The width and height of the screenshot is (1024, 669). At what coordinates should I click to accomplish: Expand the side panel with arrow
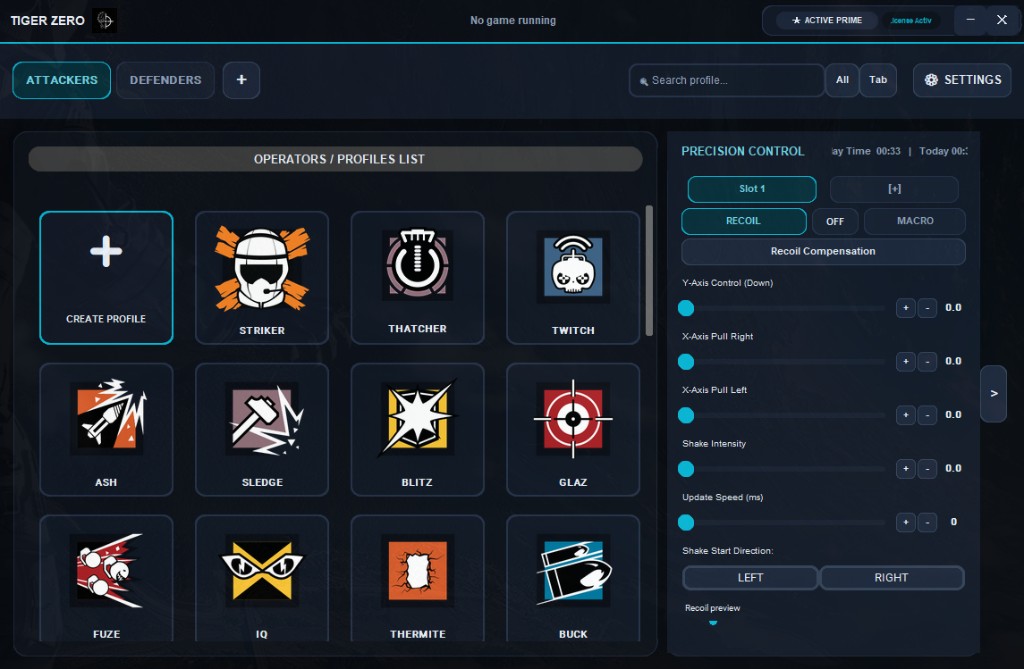[993, 393]
